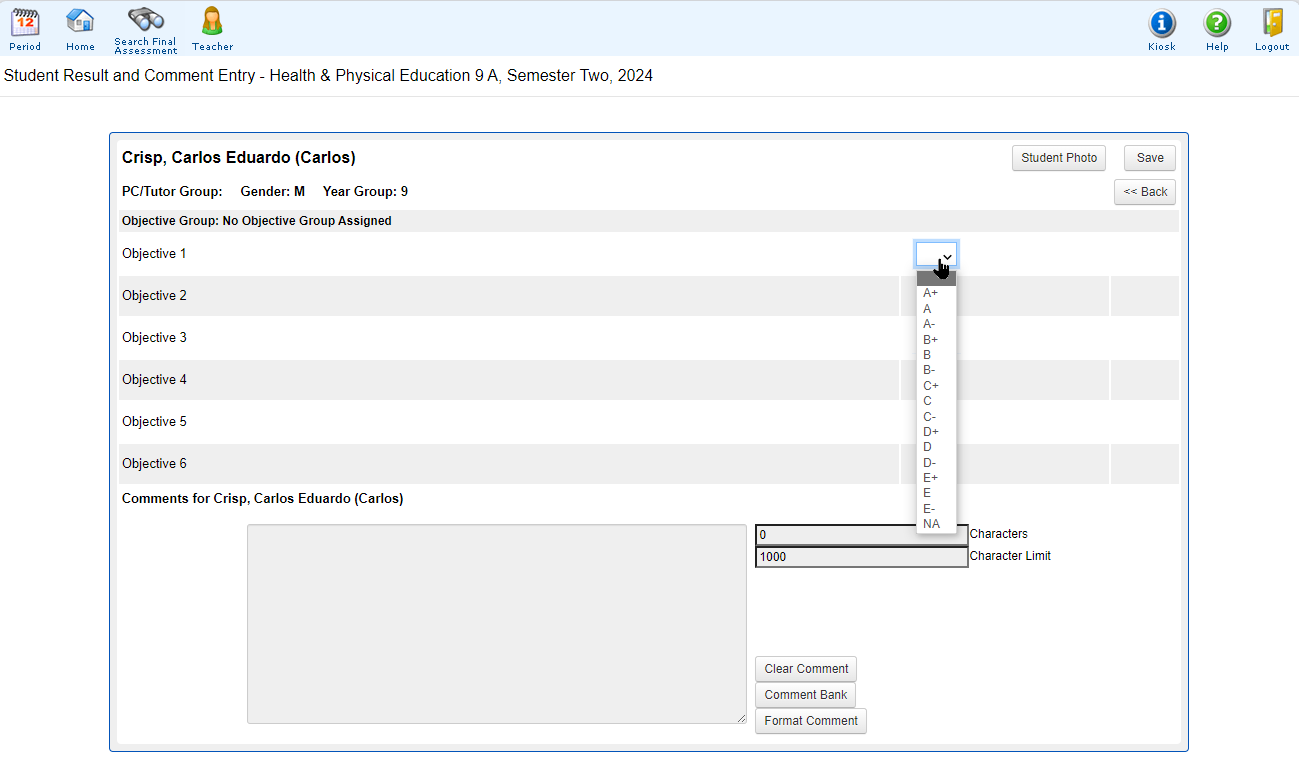Choose grade D+ from the list

(931, 432)
